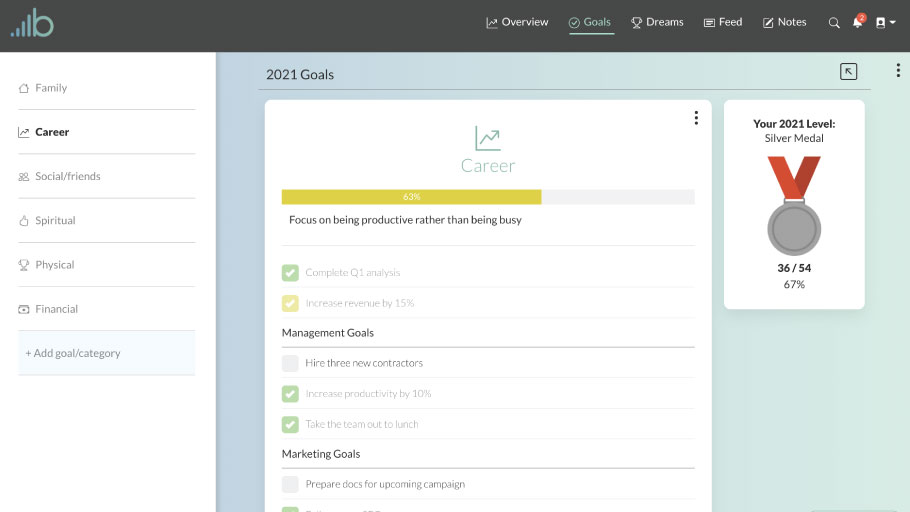Click the Focus on being productive text
Screen dimensions: 910x512
tap(405, 220)
